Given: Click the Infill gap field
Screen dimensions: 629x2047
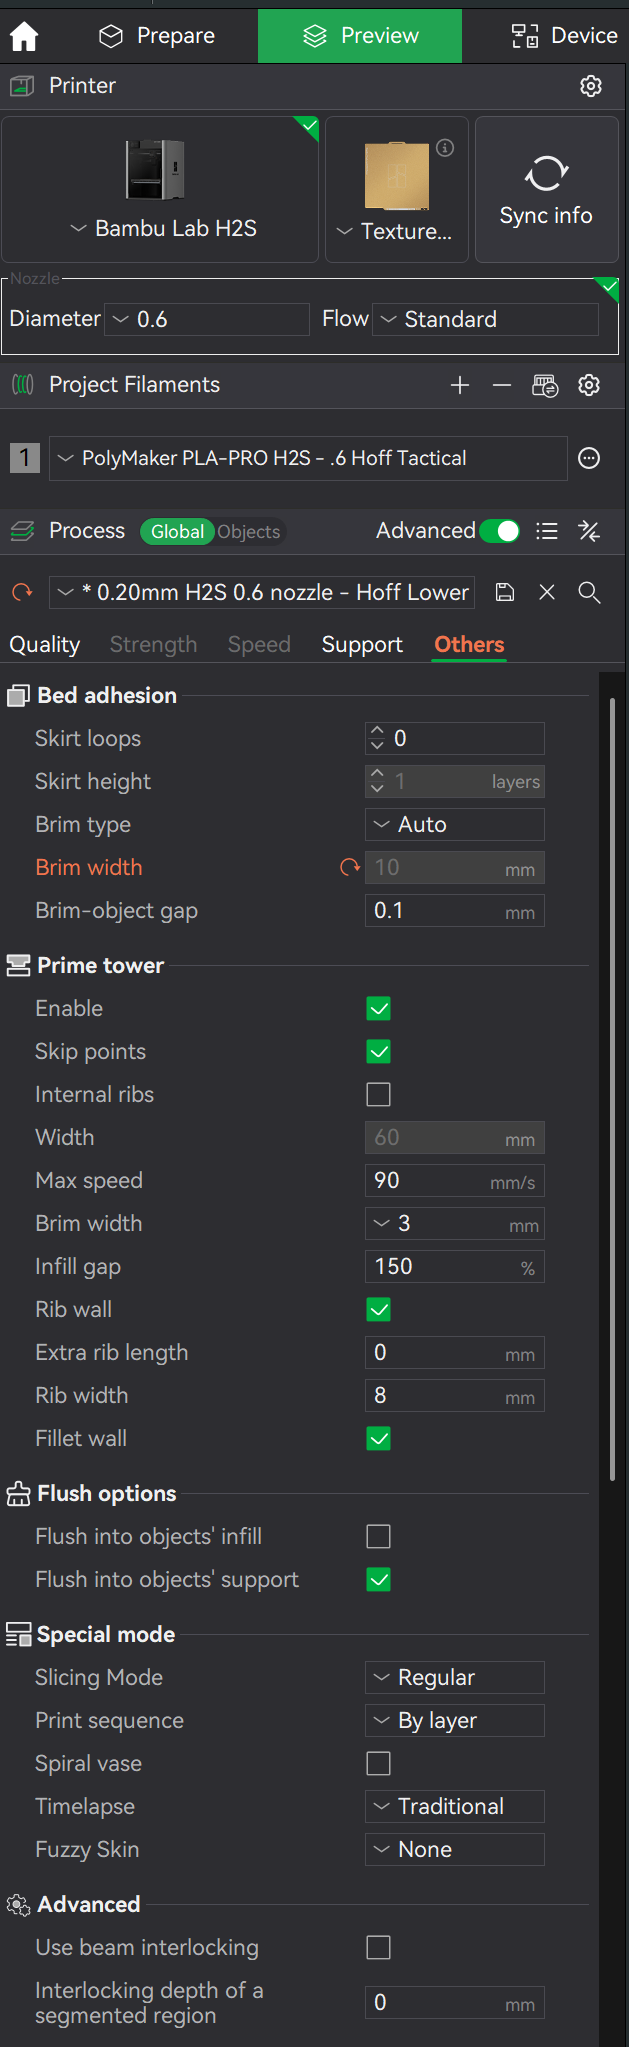Looking at the screenshot, I should (x=455, y=1267).
